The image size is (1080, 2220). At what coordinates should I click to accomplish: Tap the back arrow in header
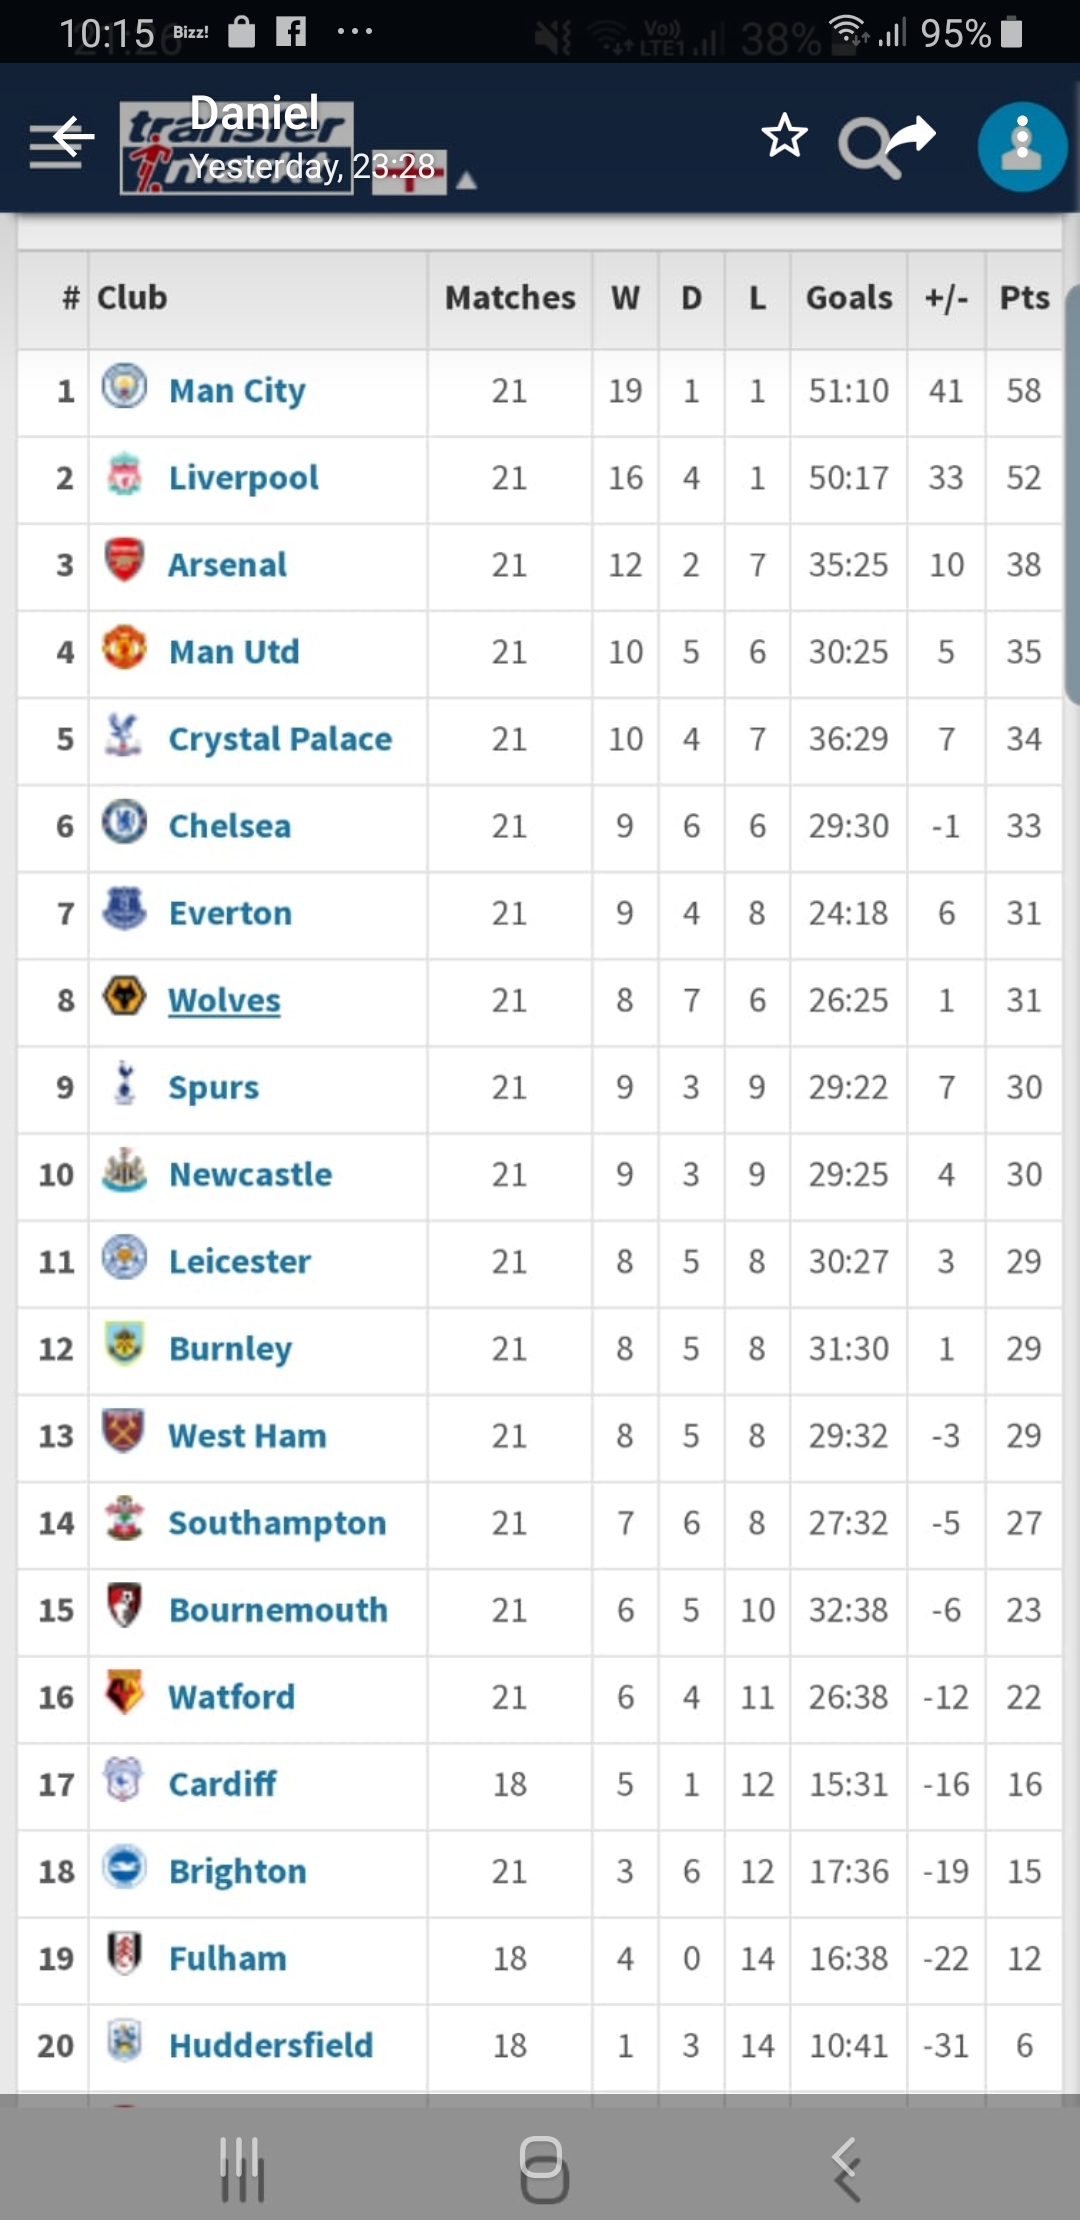tap(72, 137)
